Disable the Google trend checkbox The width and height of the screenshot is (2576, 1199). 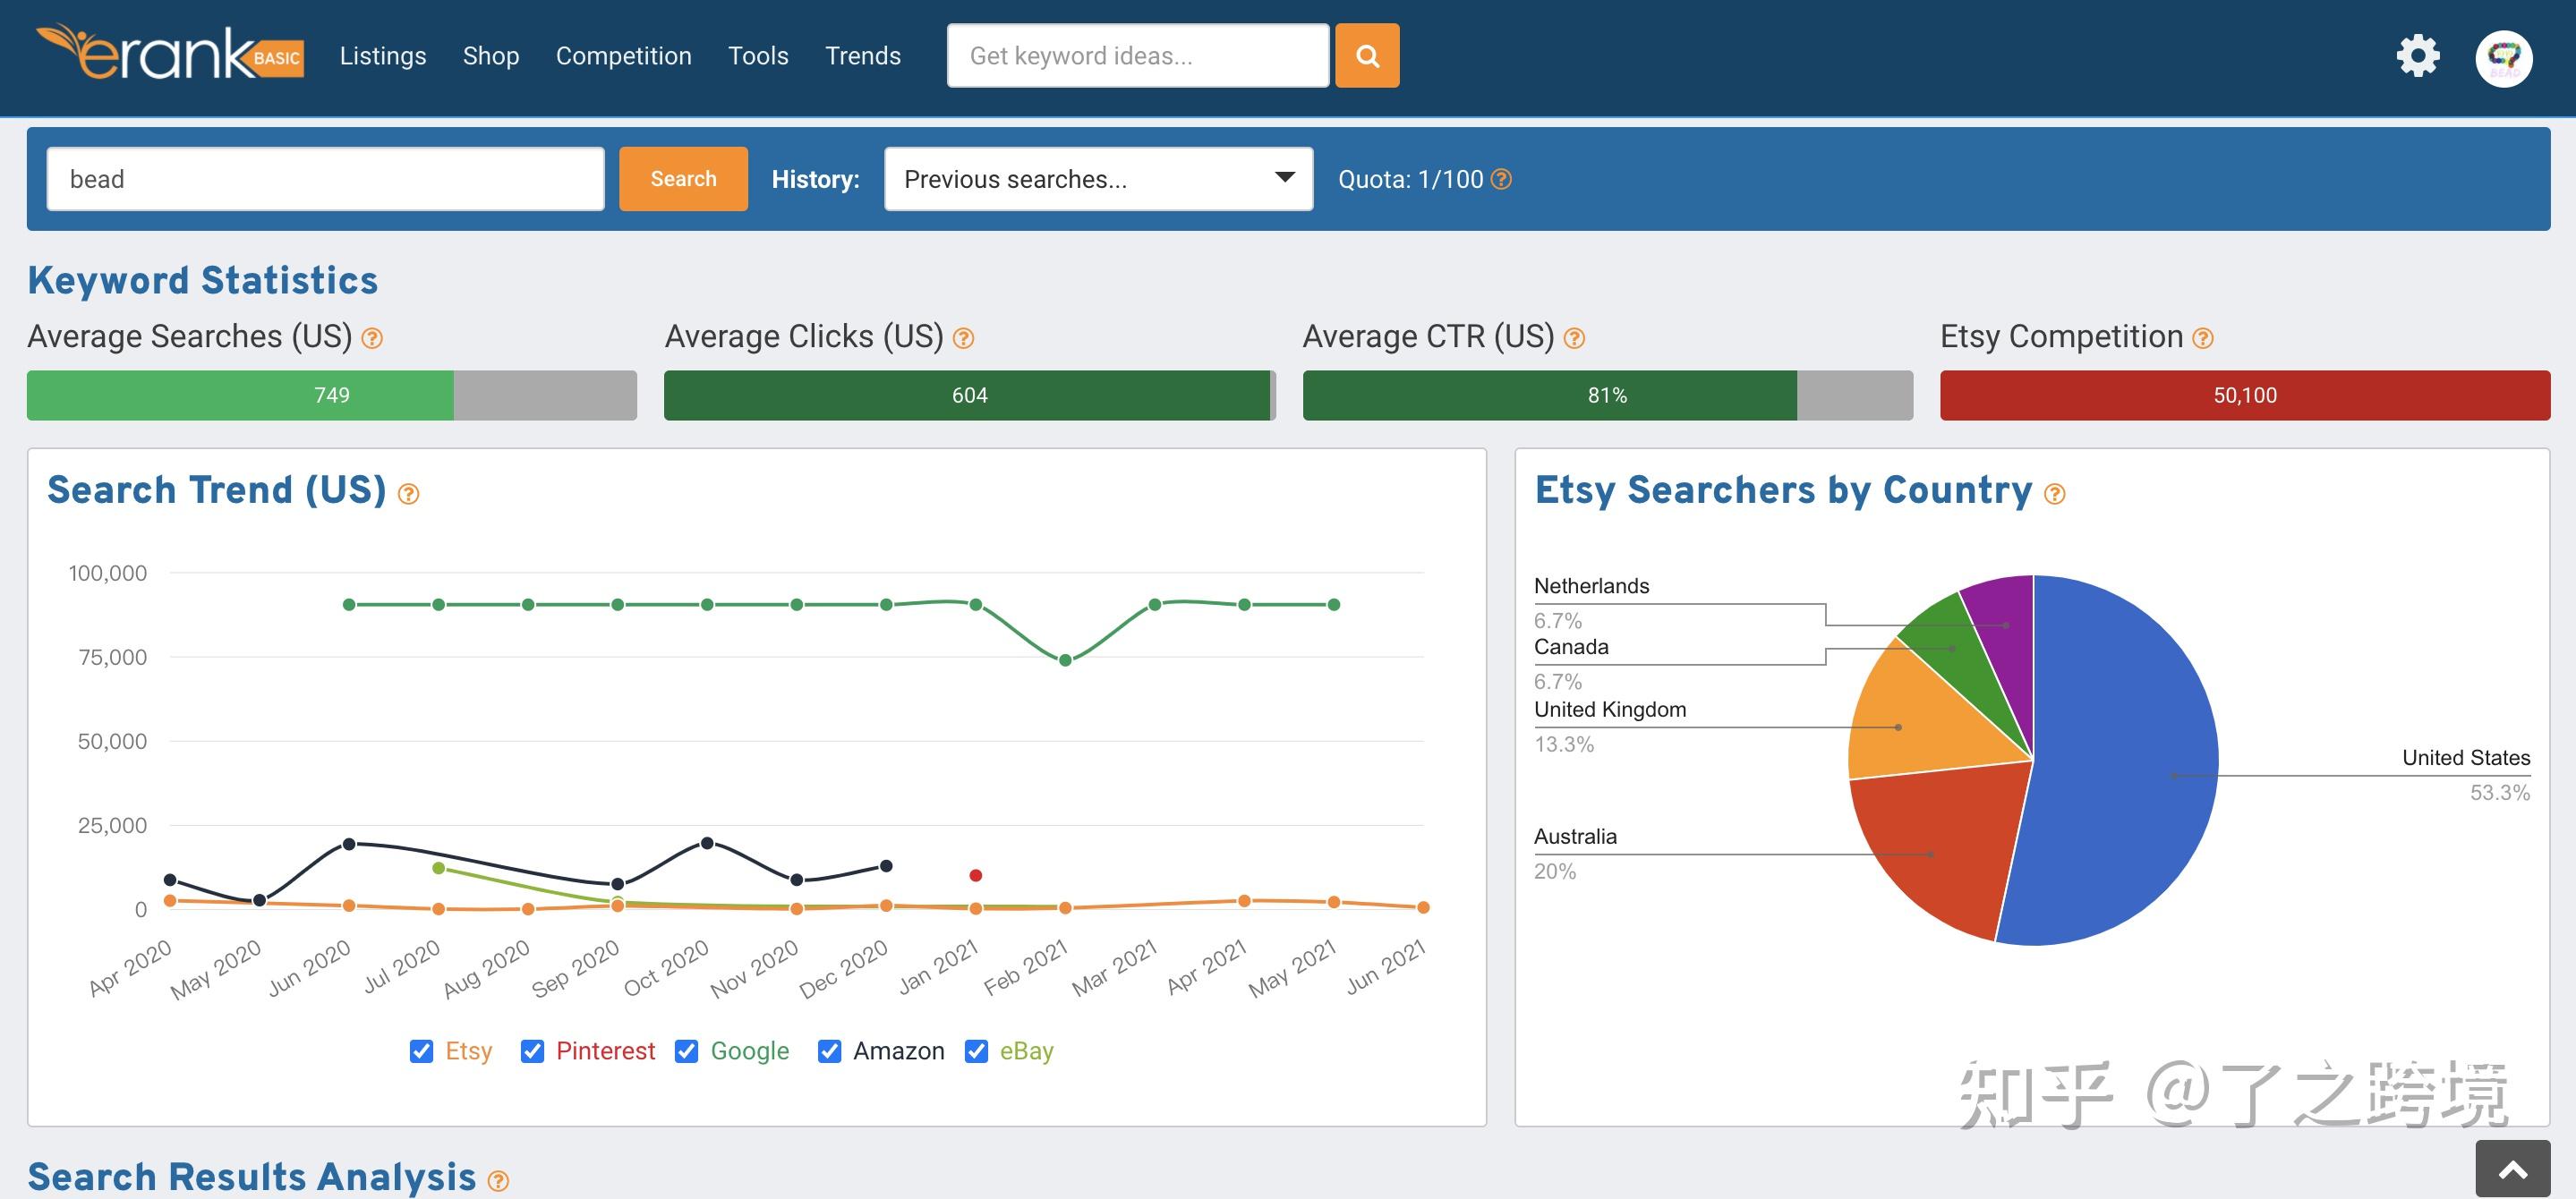[x=686, y=1051]
